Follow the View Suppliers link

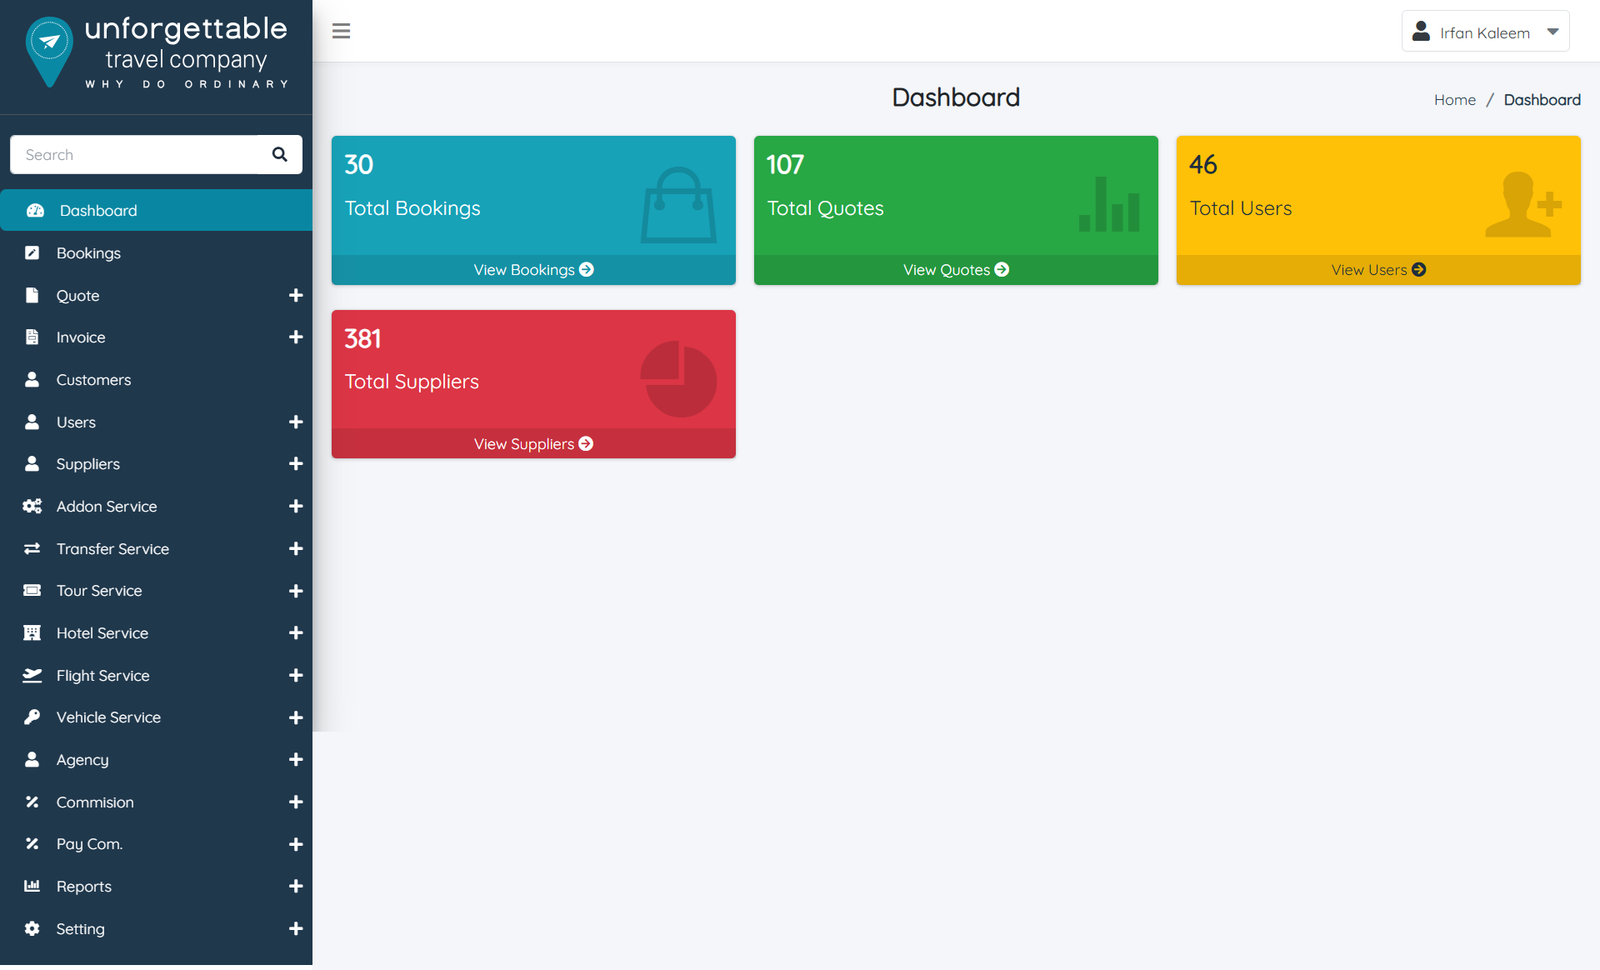533,444
